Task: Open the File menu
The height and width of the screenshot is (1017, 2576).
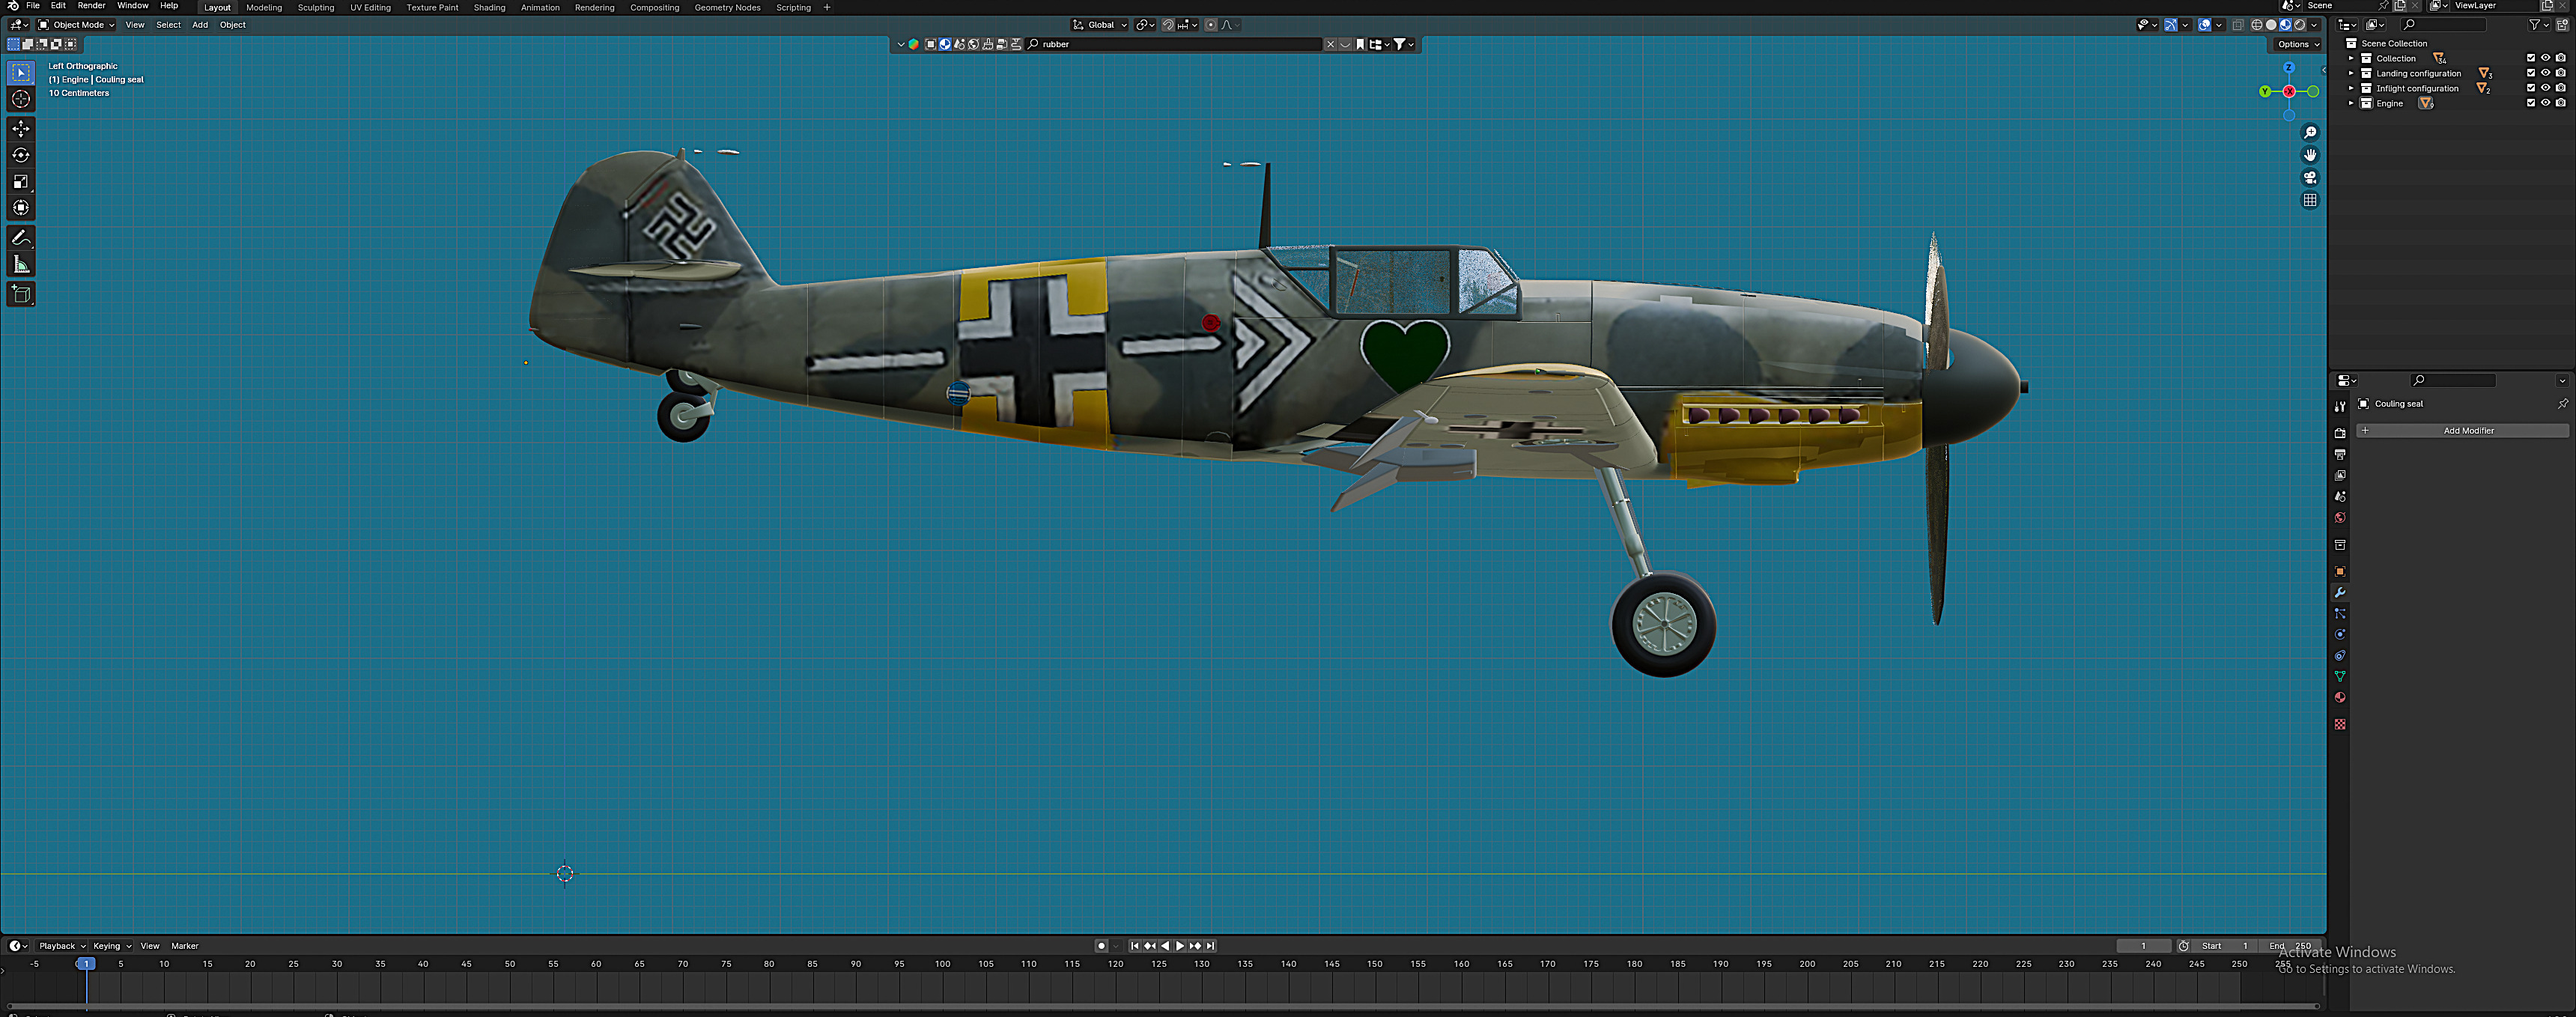Action: (x=33, y=6)
